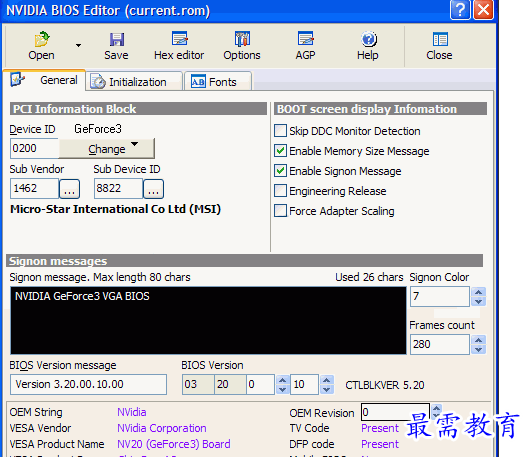The height and width of the screenshot is (457, 528).
Task: Increment the BIOS Version 10 field spinner
Action: pos(326,380)
